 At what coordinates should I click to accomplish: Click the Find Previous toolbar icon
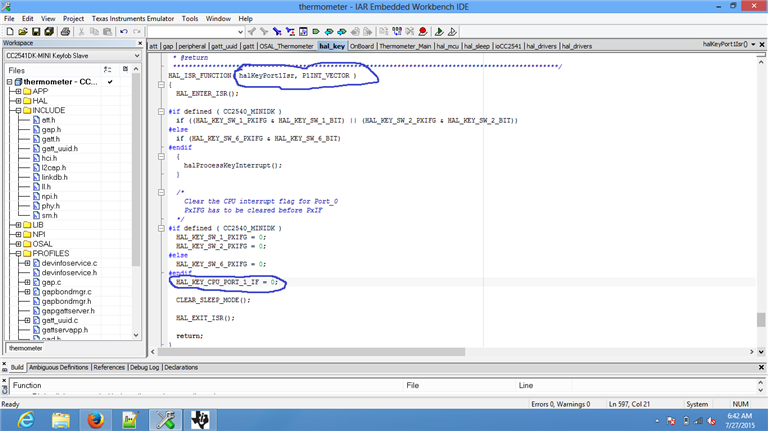(x=252, y=32)
